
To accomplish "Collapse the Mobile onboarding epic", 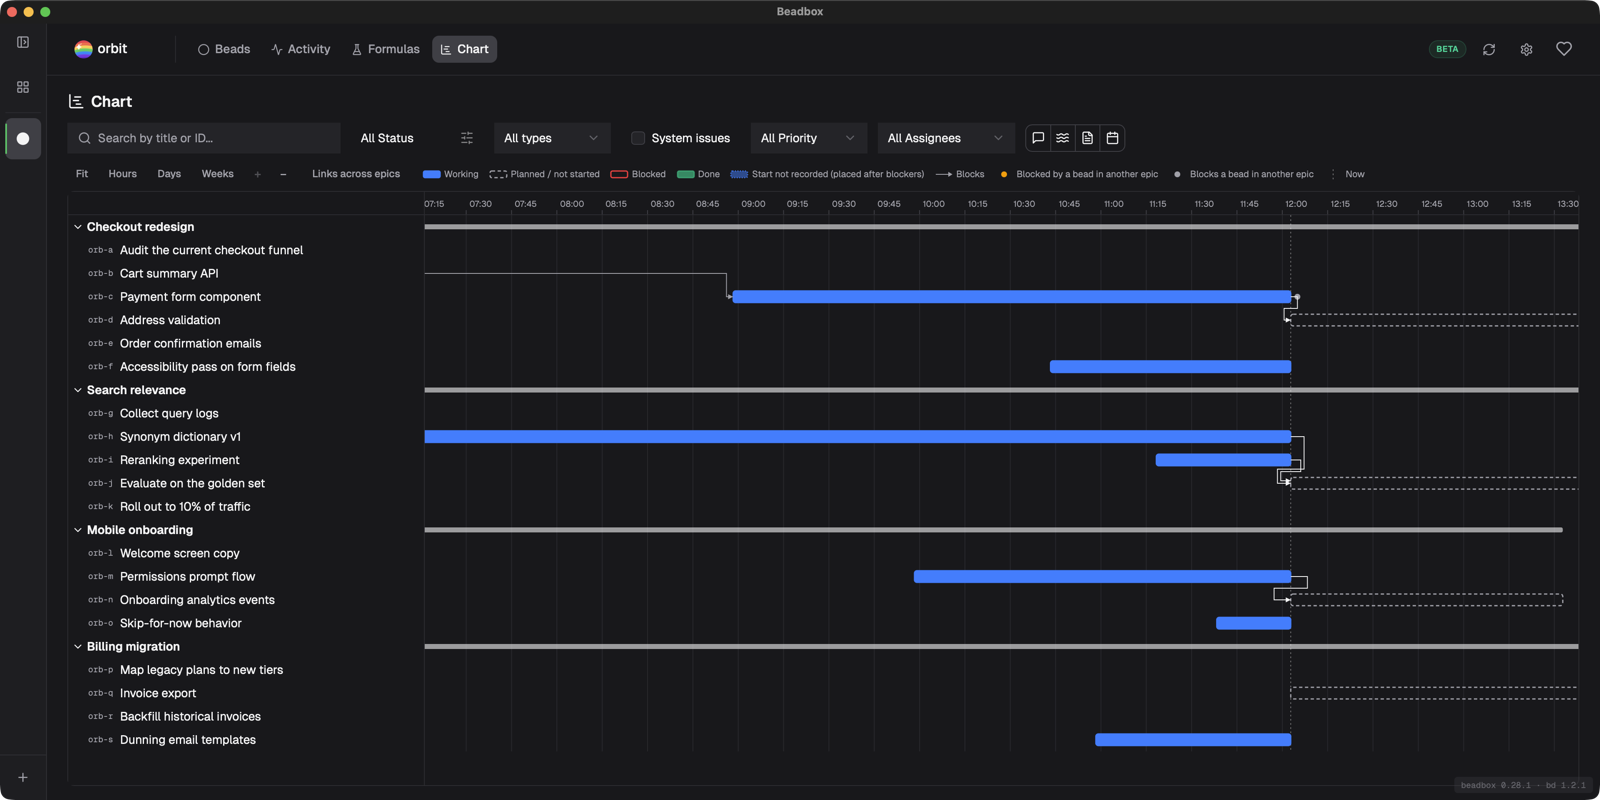I will click(x=78, y=530).
